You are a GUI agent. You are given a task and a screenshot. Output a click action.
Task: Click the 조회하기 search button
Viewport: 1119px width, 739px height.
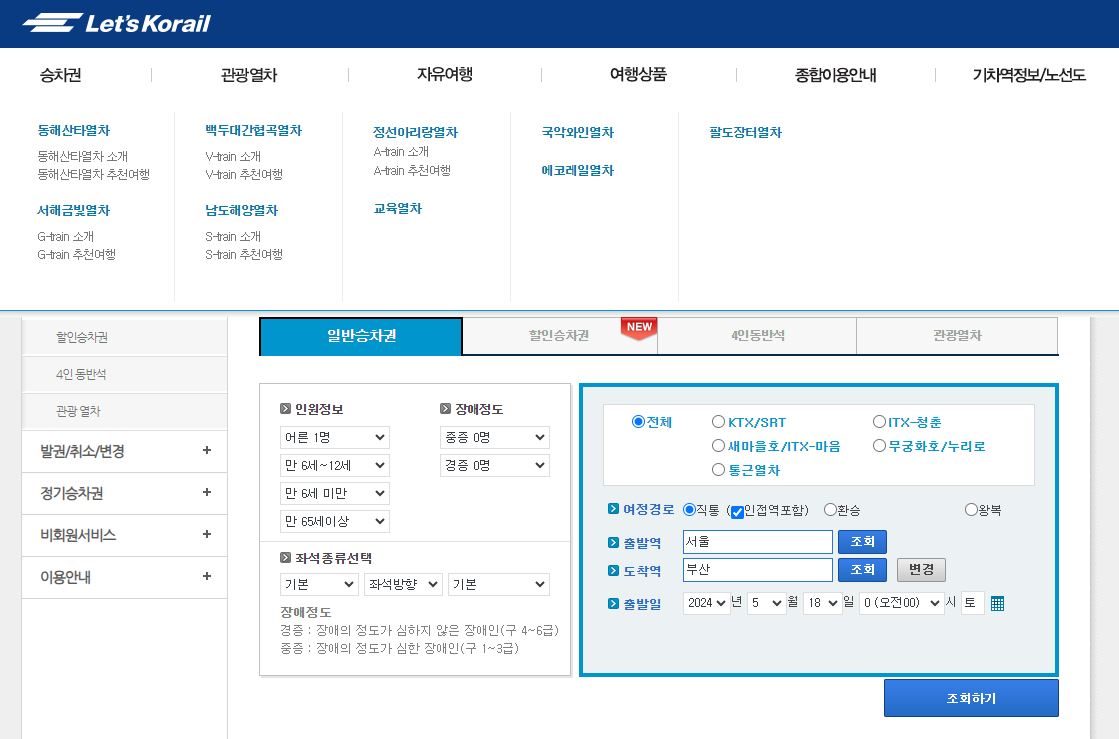pos(971,698)
